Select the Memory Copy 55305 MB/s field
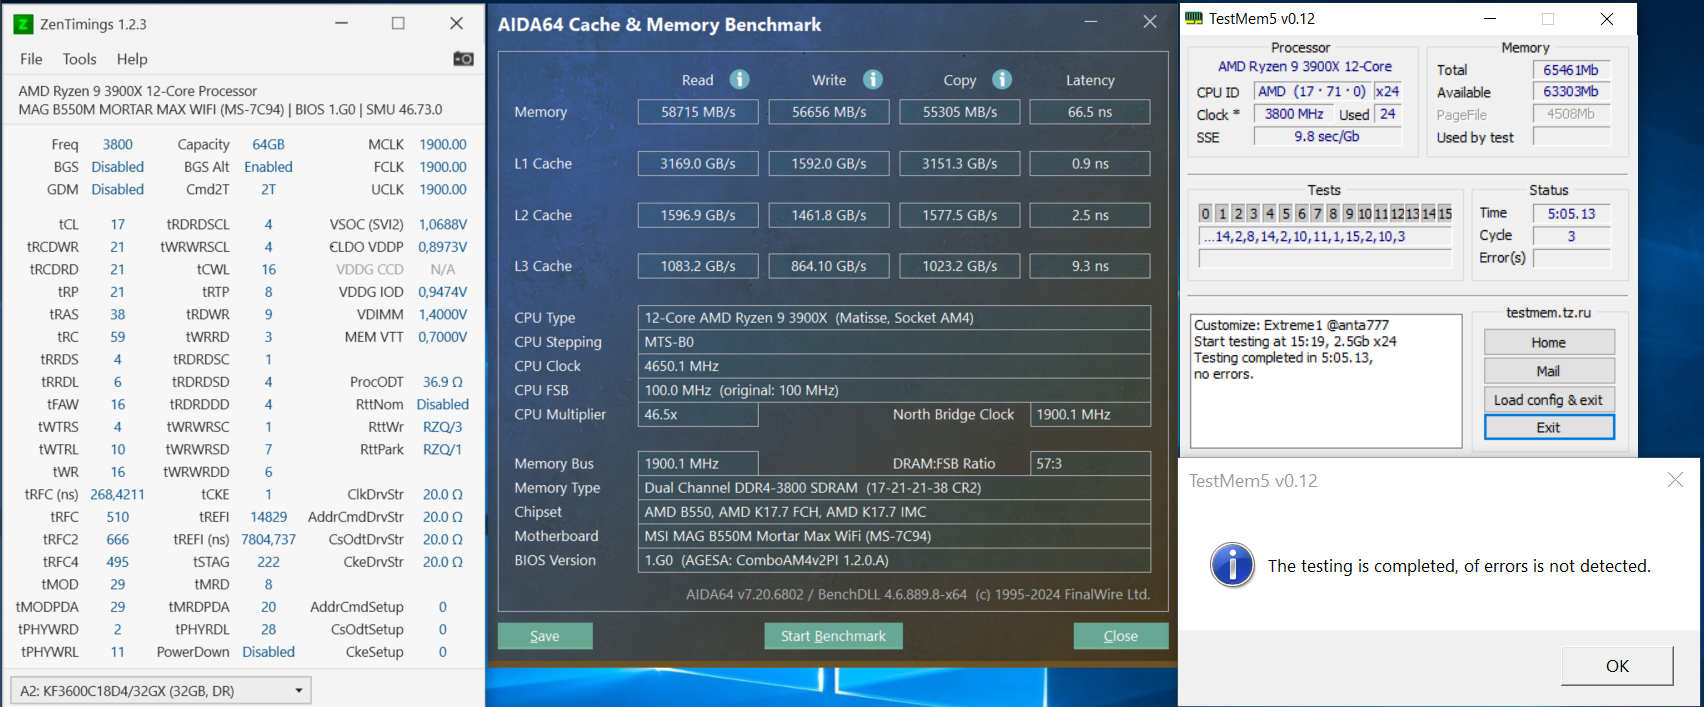Screen dimensions: 1704x707 pos(960,112)
